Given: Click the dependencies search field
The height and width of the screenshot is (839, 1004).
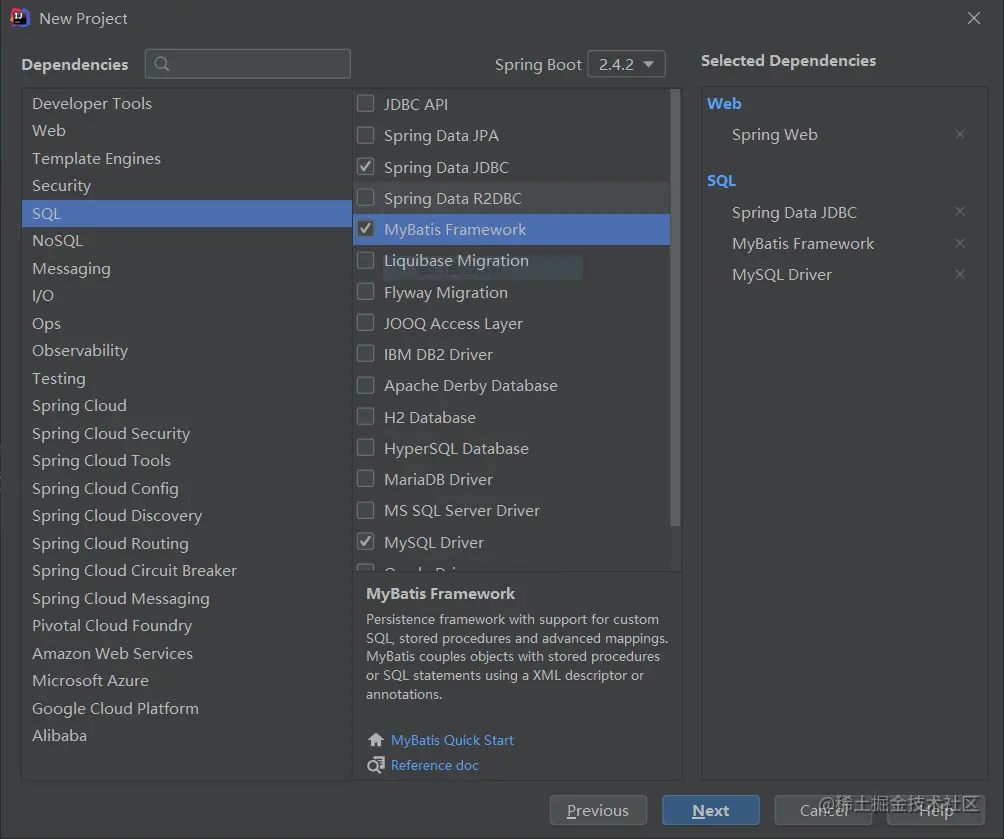Looking at the screenshot, I should (248, 64).
